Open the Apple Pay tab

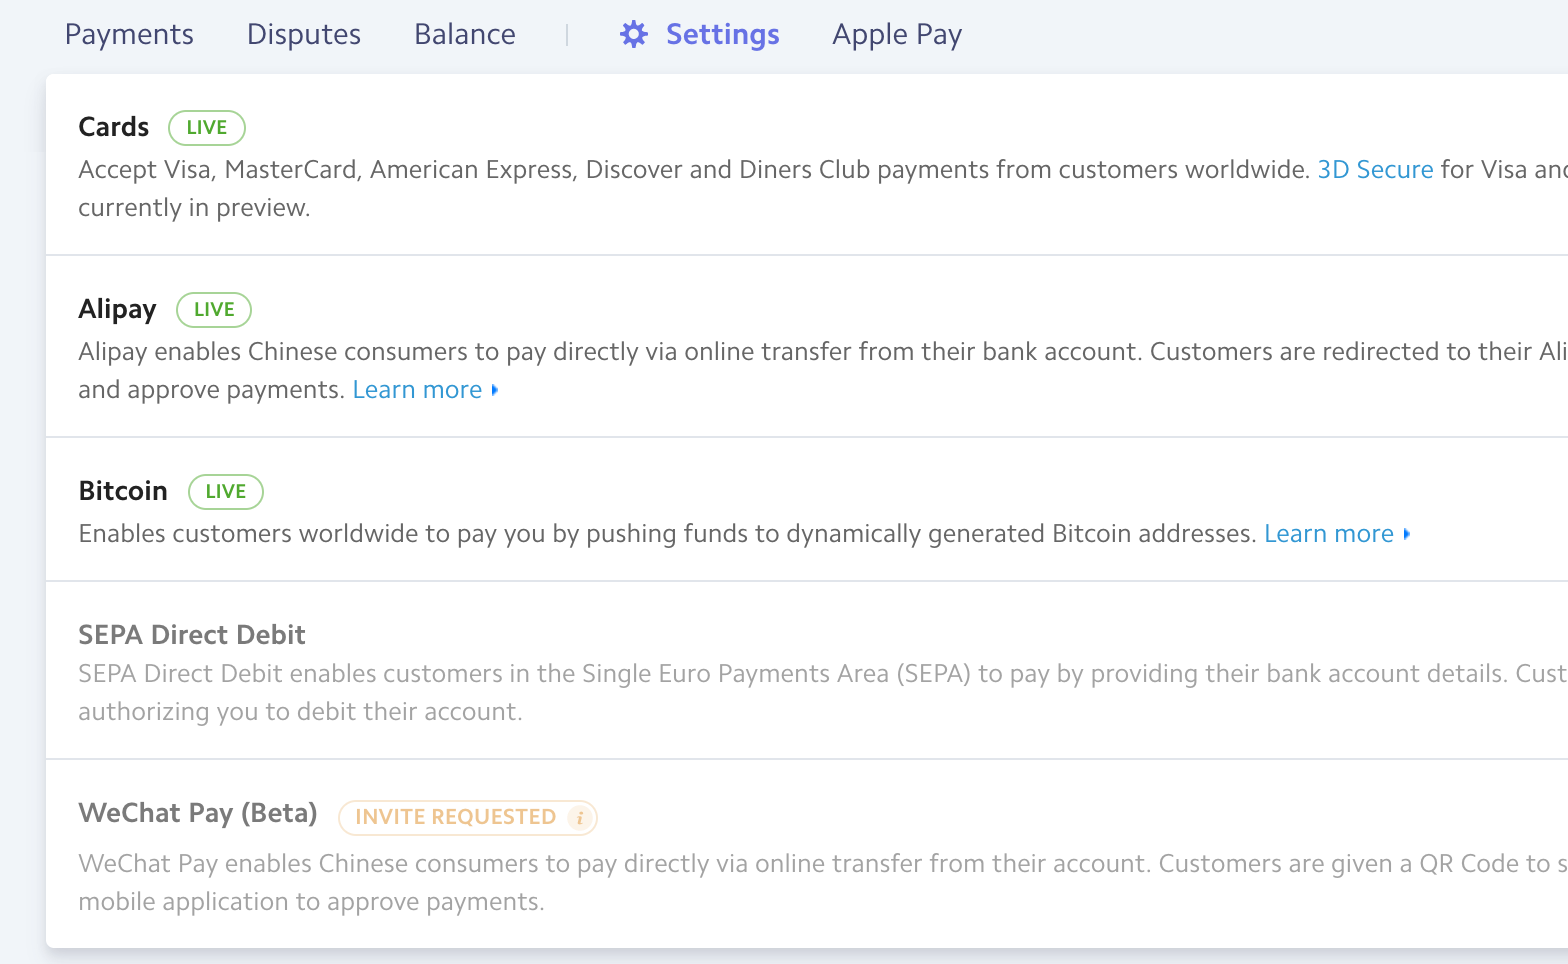896,35
